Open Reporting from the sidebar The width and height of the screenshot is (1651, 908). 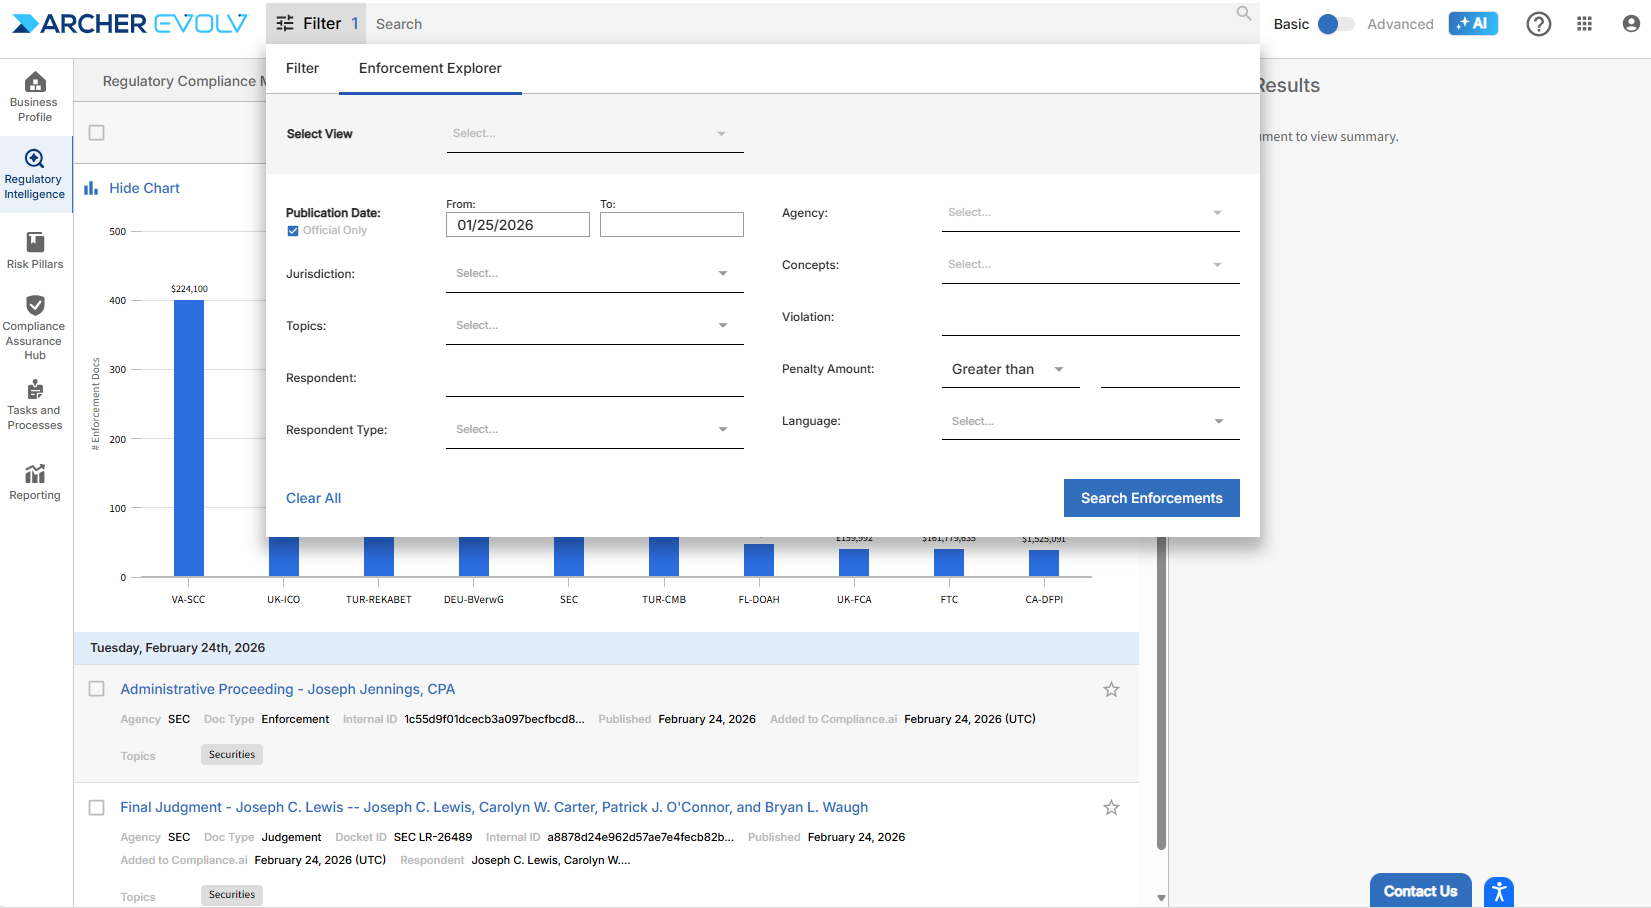tap(35, 482)
